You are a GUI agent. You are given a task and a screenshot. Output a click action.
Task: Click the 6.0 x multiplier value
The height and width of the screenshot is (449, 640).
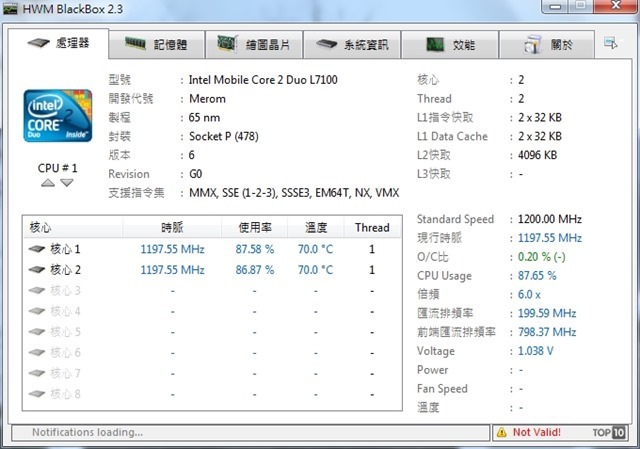(529, 294)
